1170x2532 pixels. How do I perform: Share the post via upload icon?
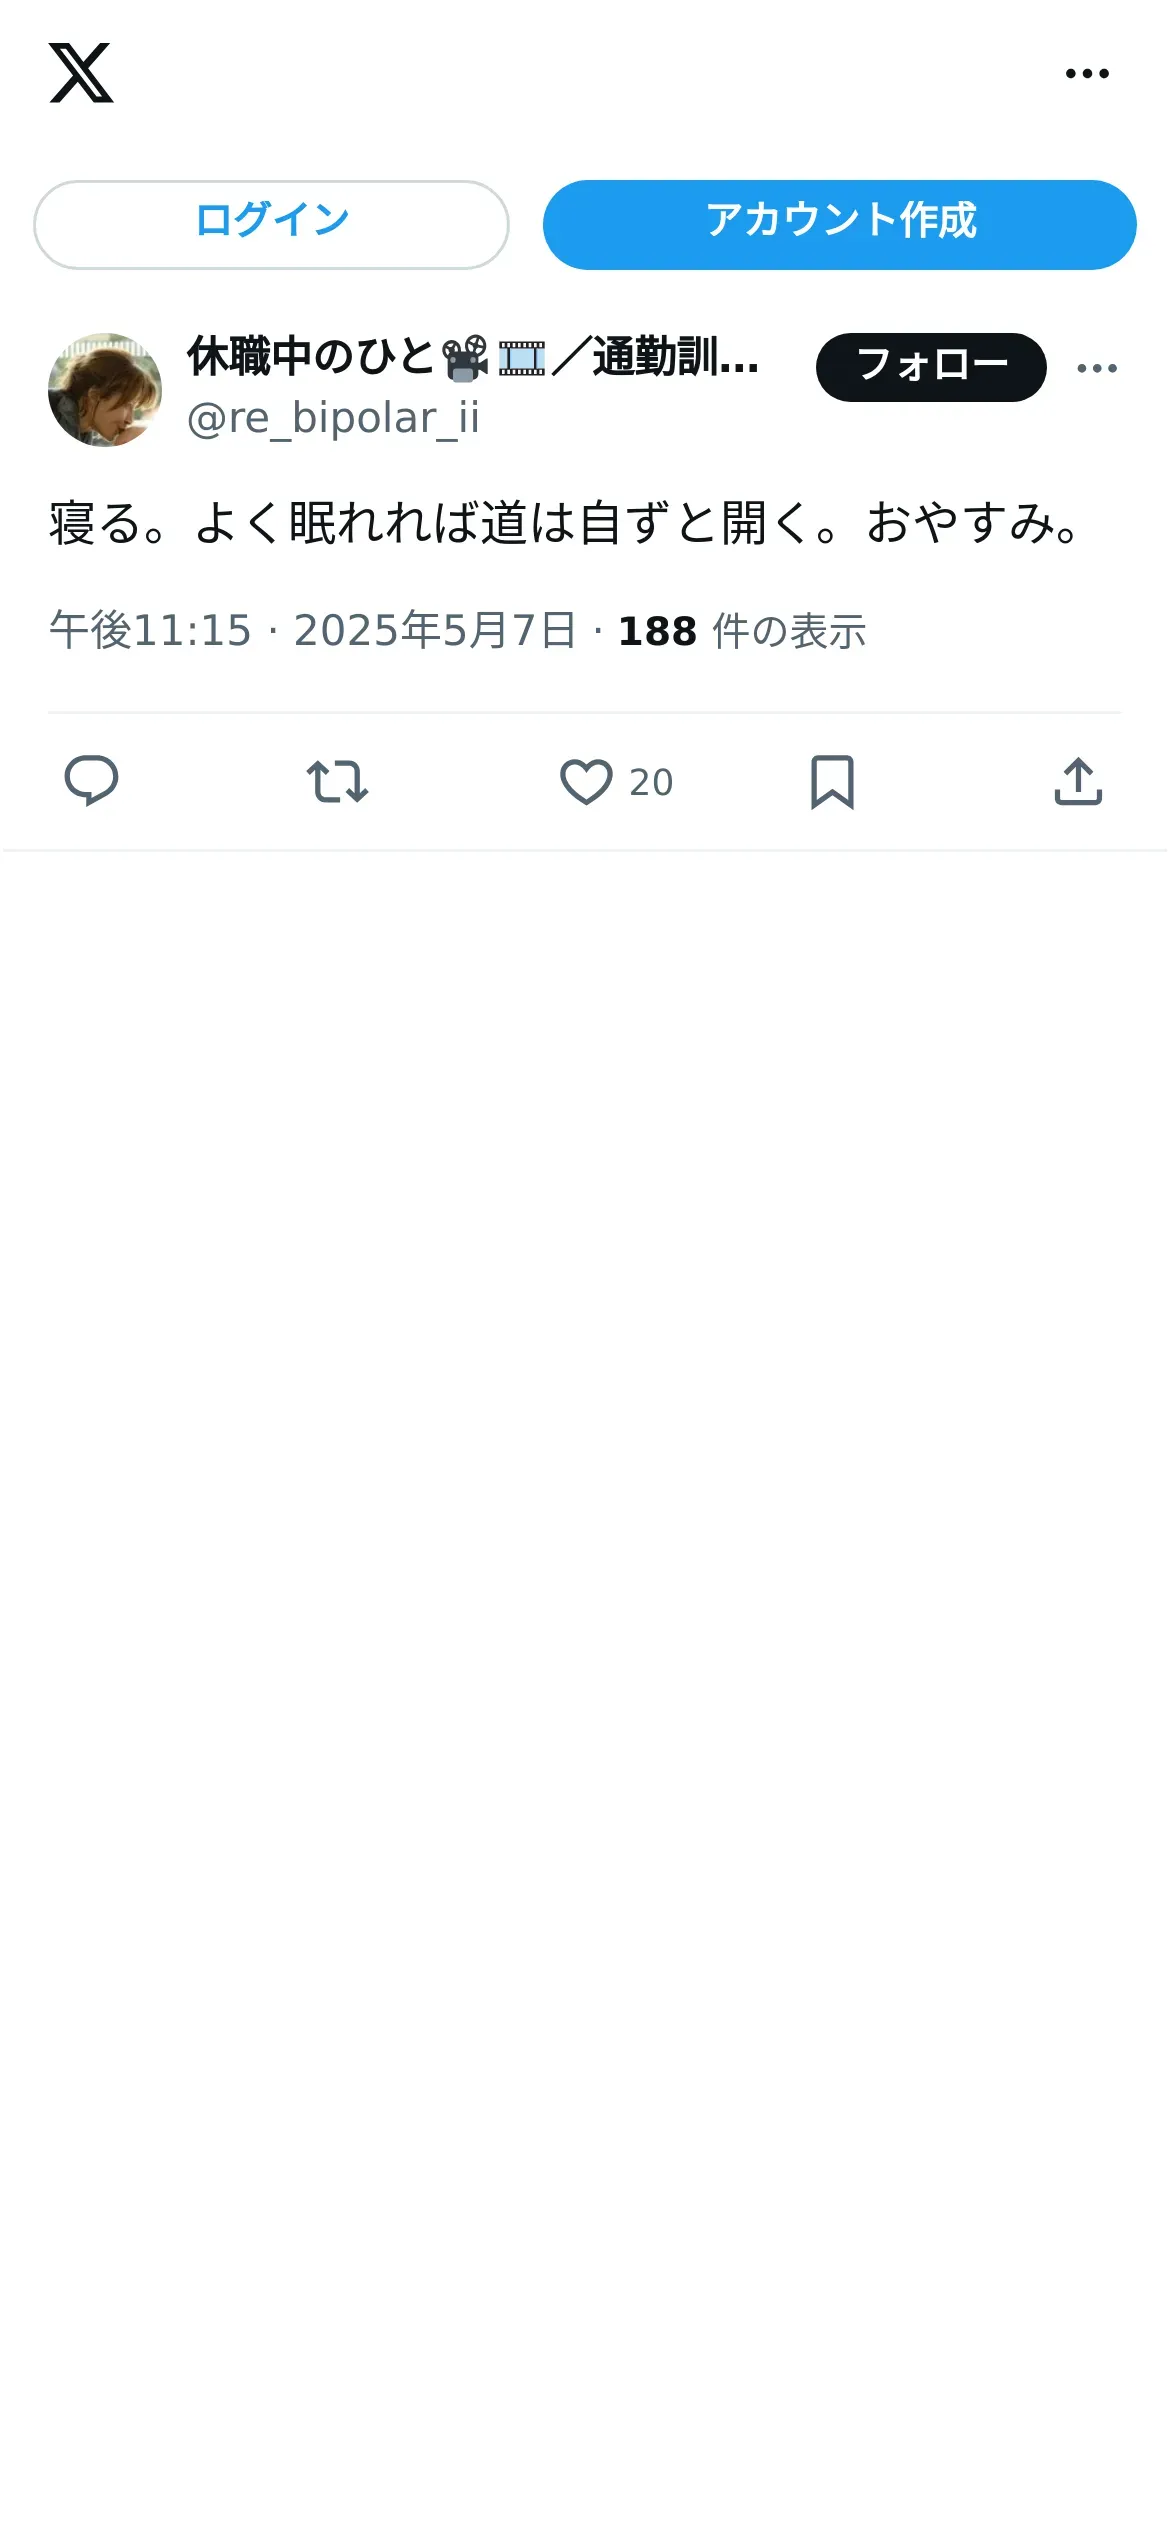tap(1078, 781)
